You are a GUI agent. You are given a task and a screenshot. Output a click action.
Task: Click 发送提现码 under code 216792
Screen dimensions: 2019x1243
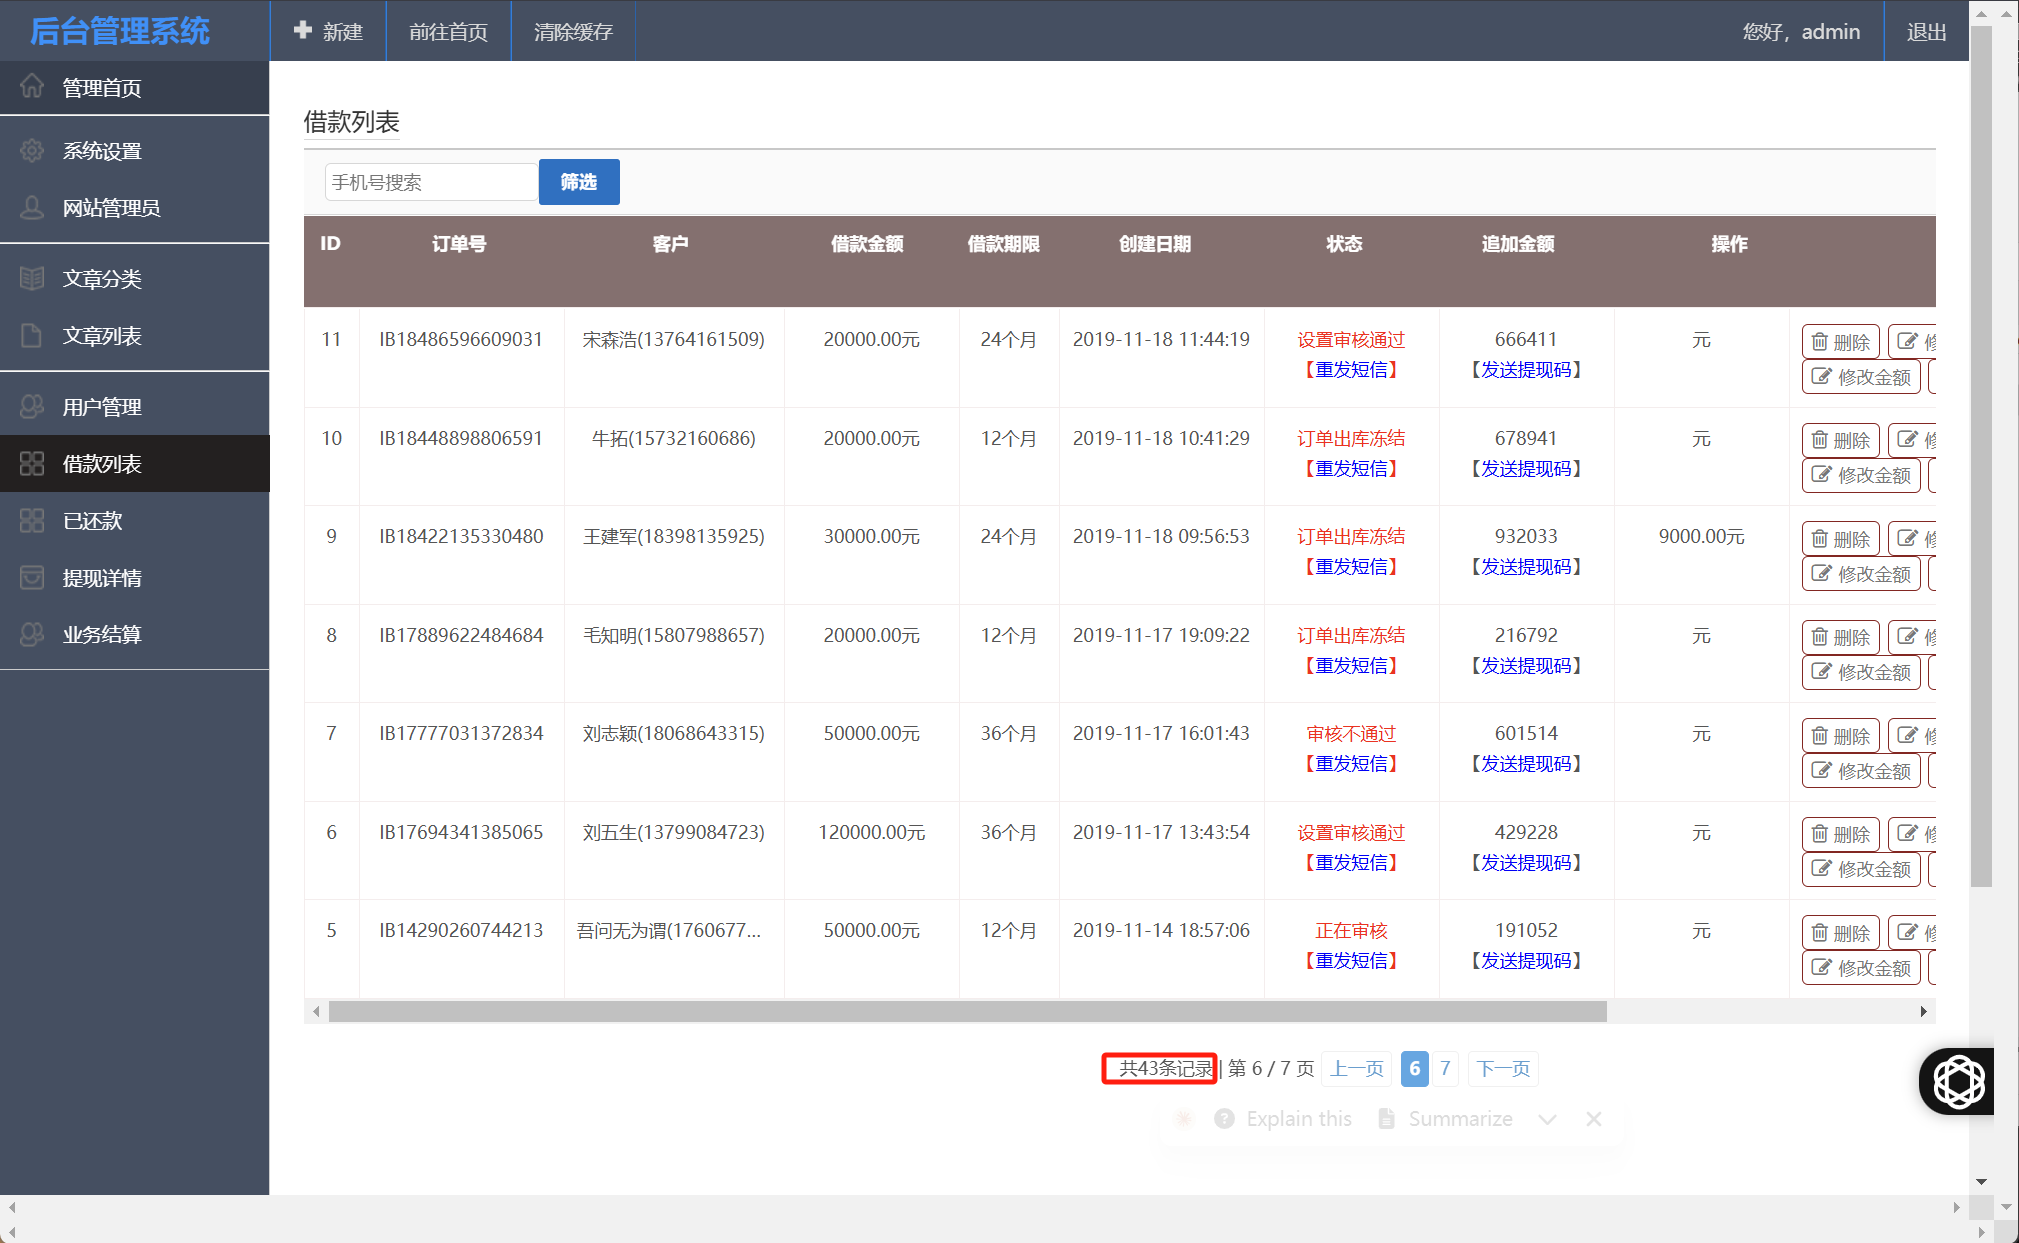click(x=1526, y=665)
